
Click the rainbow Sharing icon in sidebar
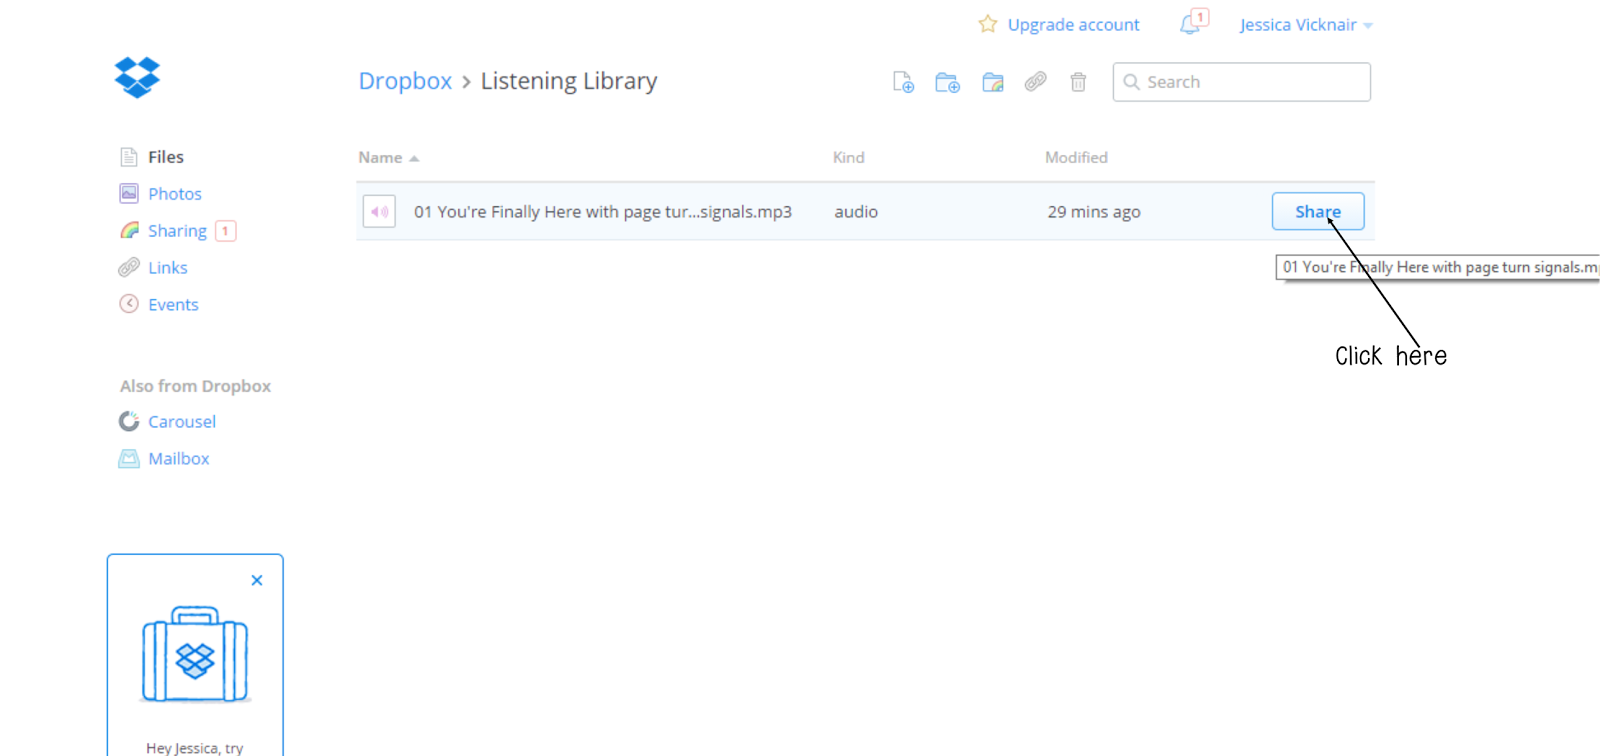[129, 231]
